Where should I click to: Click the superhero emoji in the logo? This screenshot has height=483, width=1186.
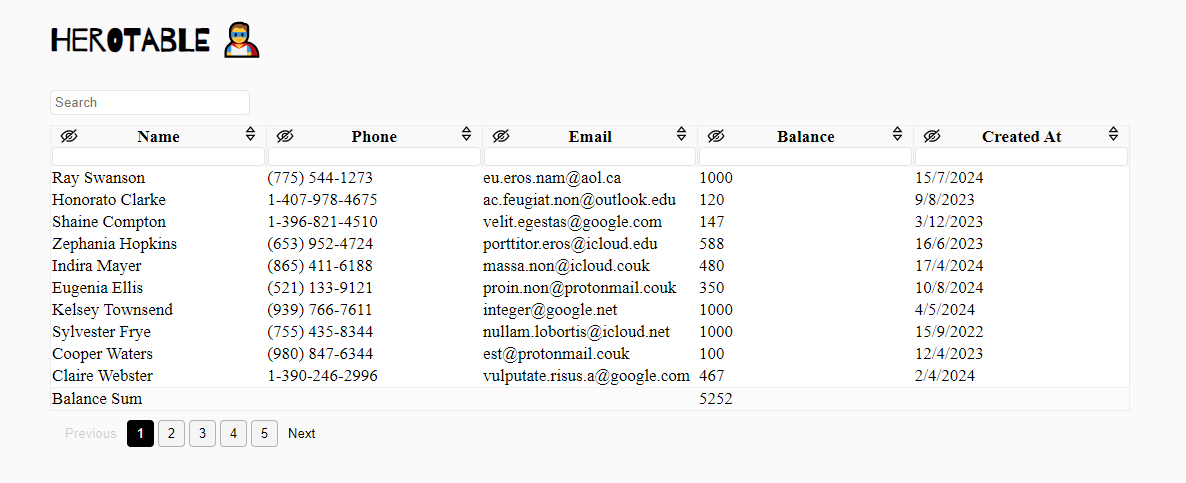(241, 40)
